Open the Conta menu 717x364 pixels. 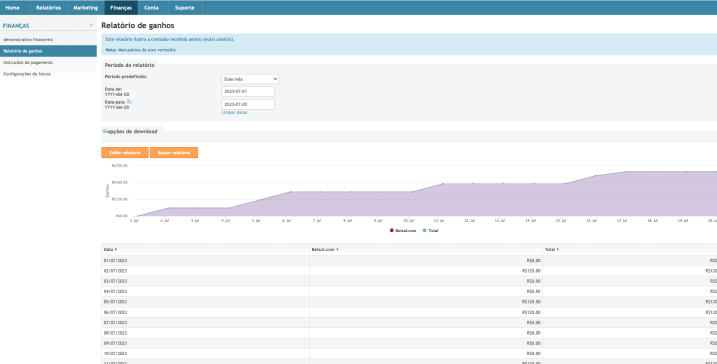click(x=151, y=8)
